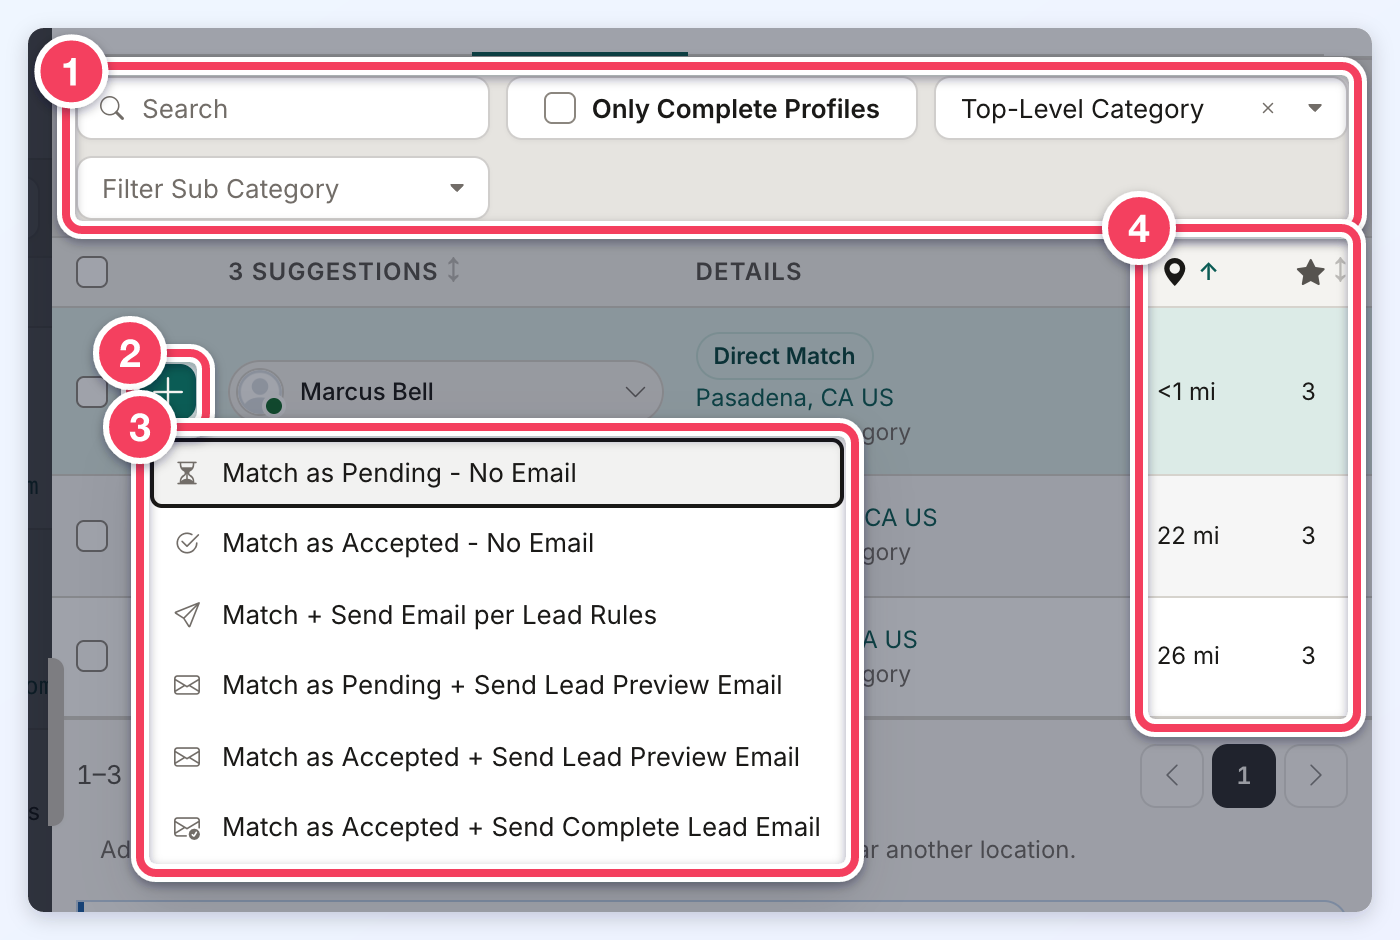Select the checkbox for the 22 mi row

coord(92,536)
